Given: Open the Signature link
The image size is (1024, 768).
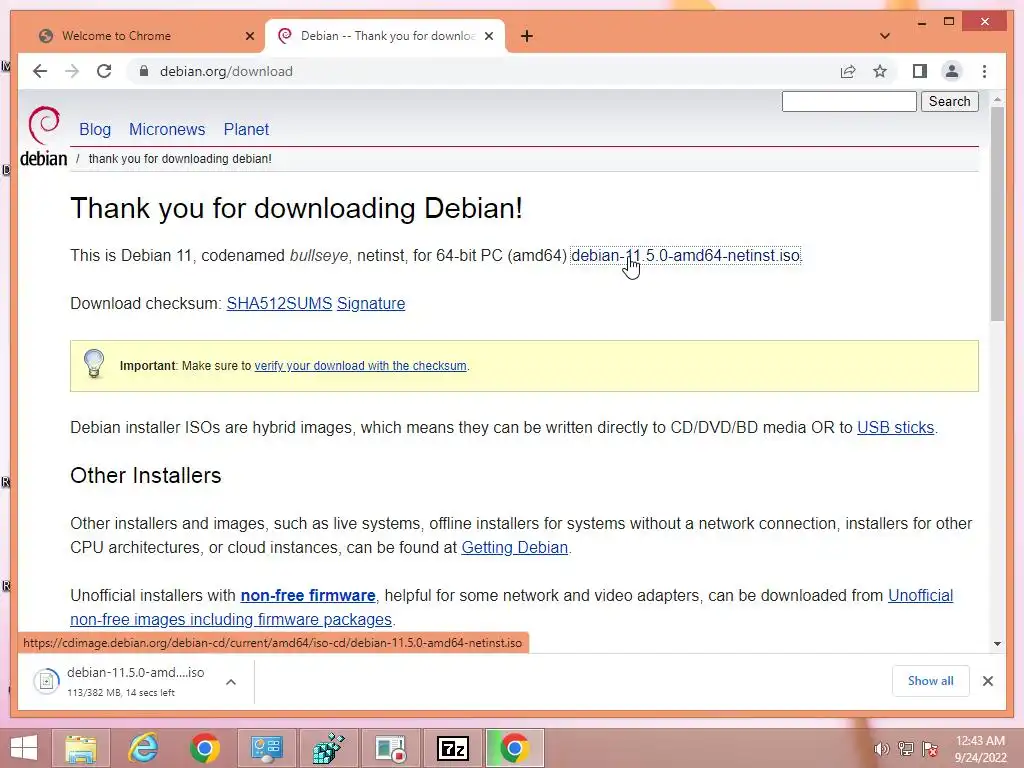Looking at the screenshot, I should 371,304.
